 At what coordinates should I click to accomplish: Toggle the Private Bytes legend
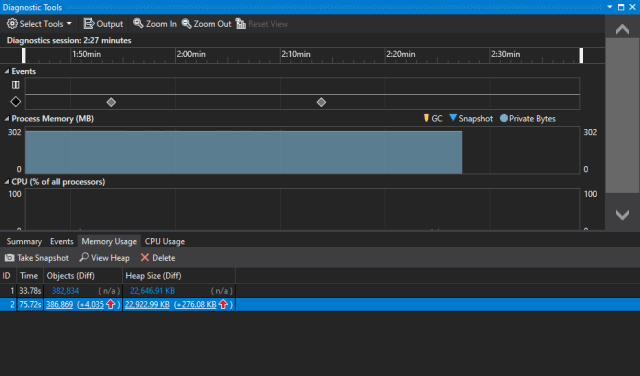[528, 119]
